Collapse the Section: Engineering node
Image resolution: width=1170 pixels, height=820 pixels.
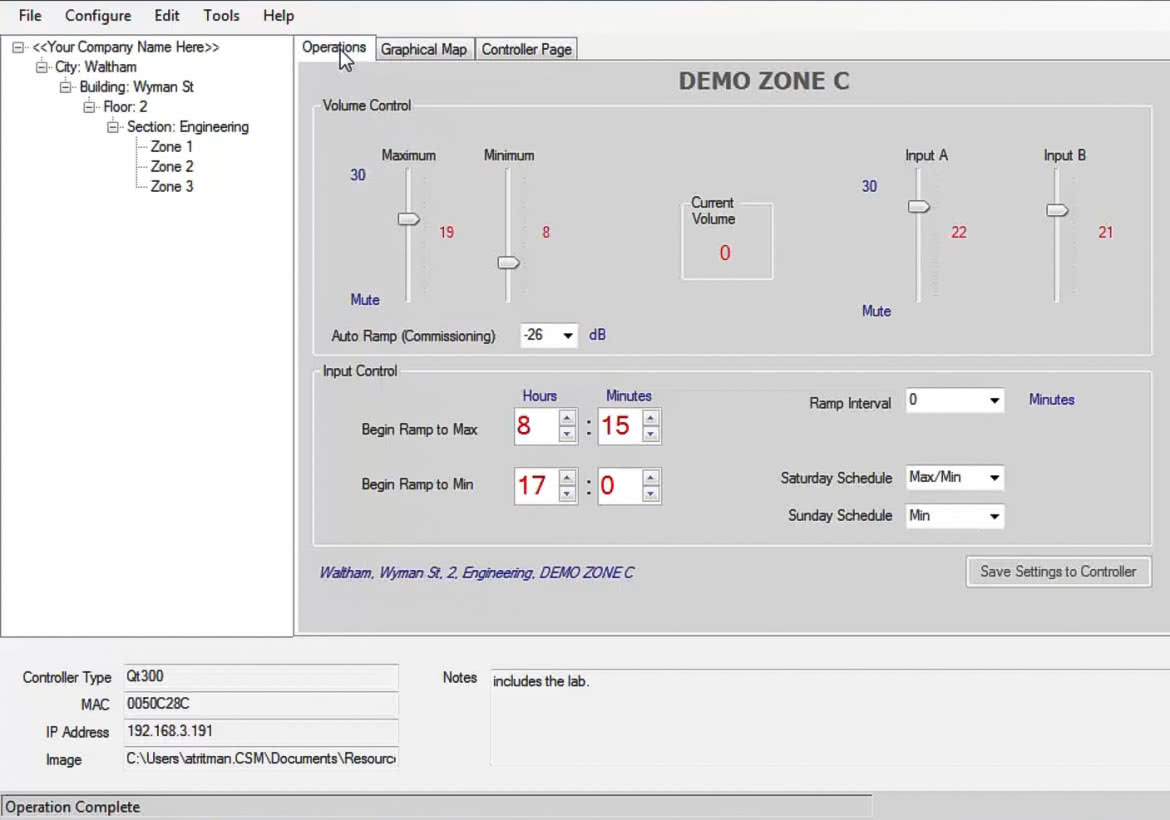(113, 128)
